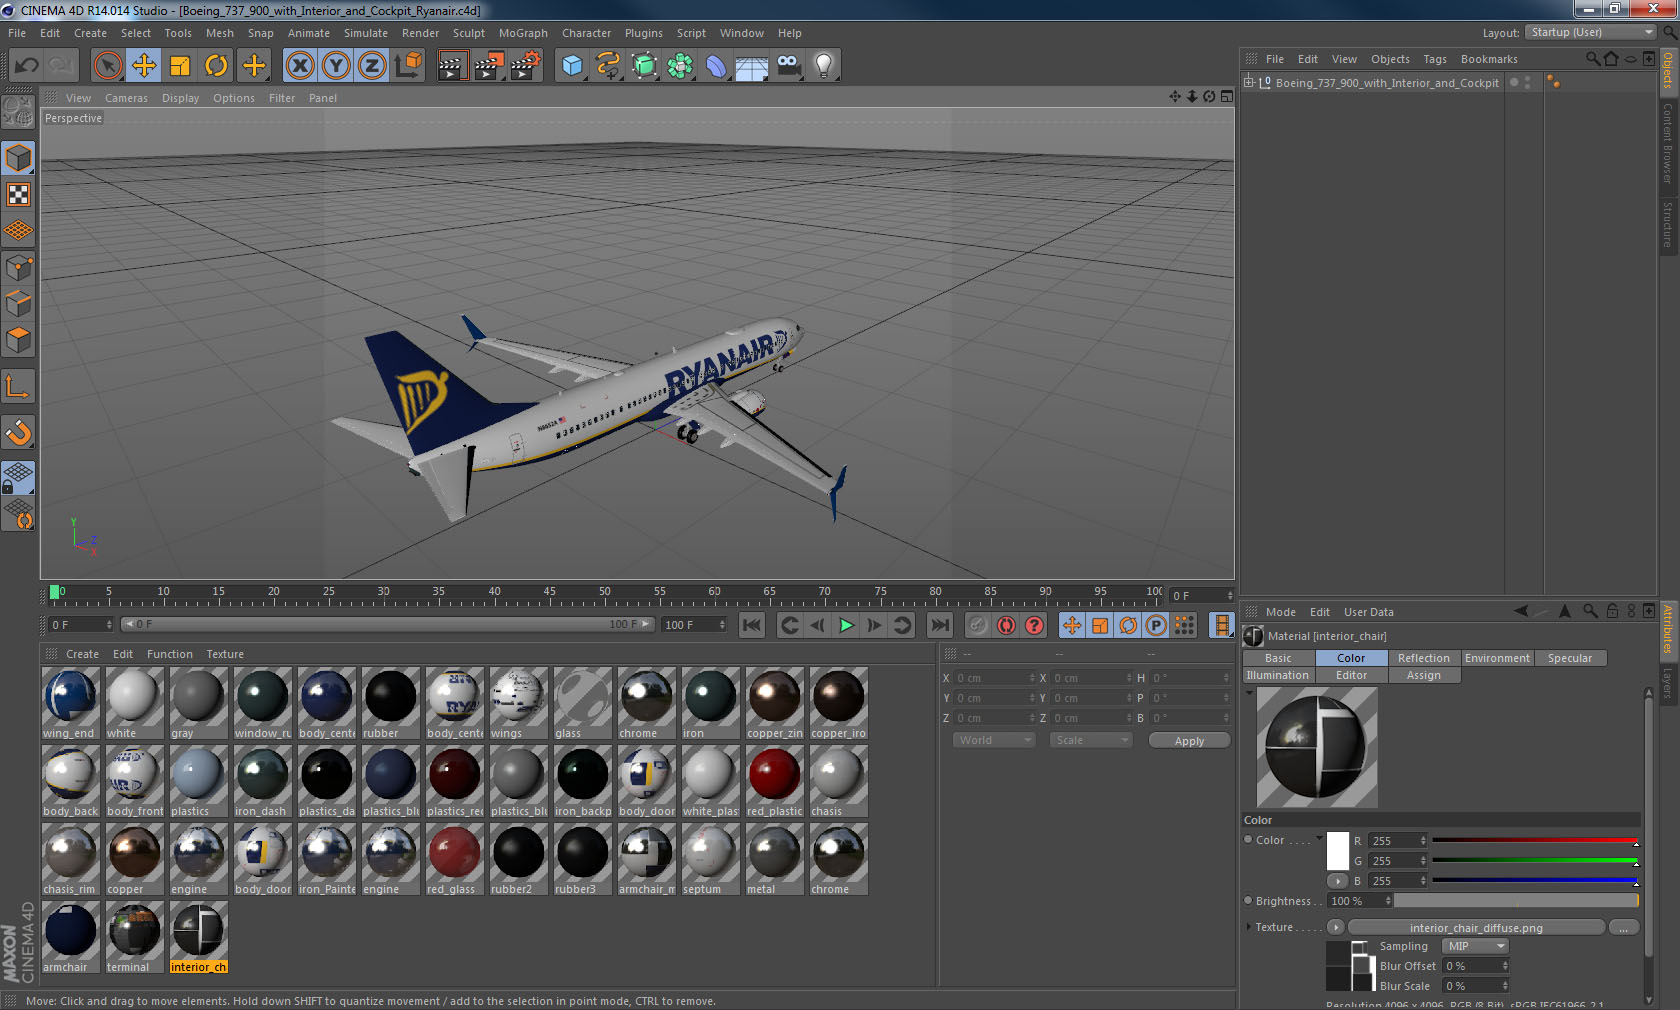Toggle autokeying record button
The image size is (1680, 1010).
click(x=1006, y=625)
